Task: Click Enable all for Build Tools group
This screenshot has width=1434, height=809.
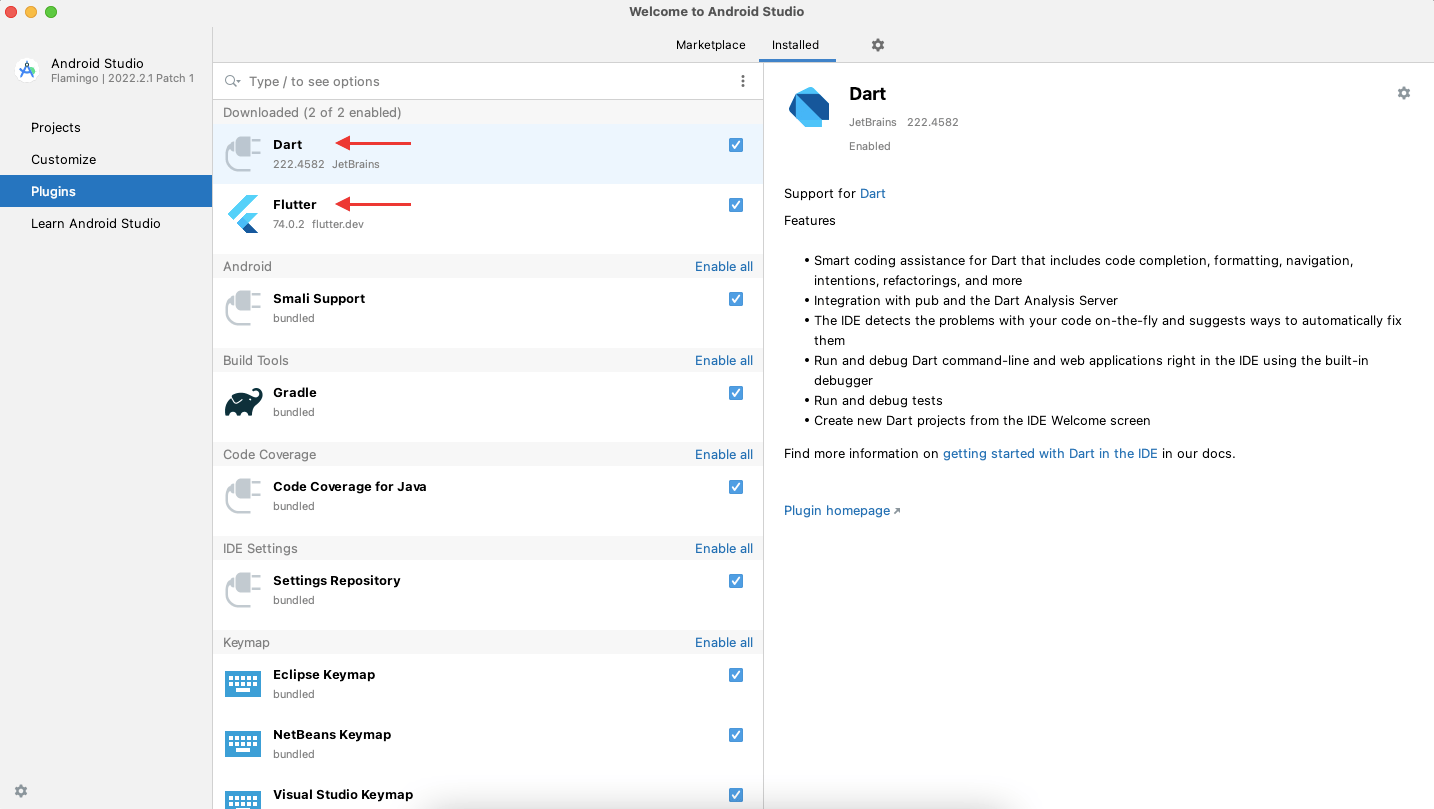Action: pos(724,360)
